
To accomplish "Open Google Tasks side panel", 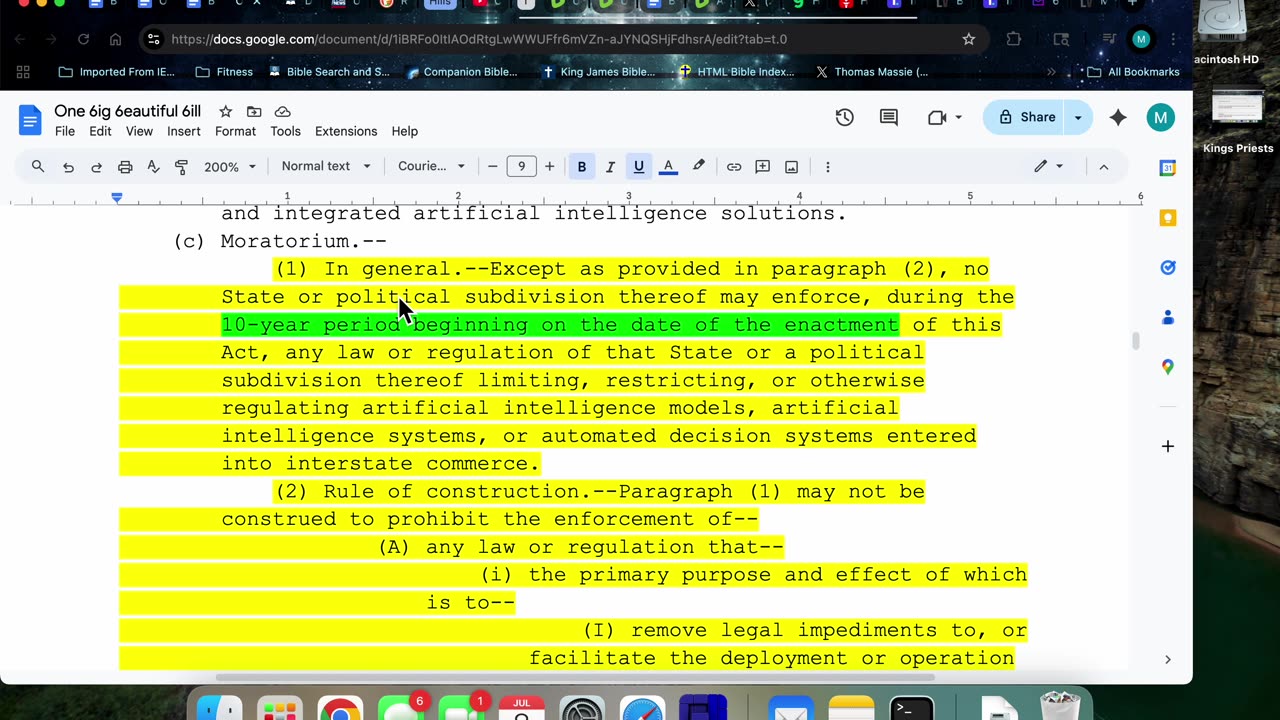I will (x=1167, y=268).
